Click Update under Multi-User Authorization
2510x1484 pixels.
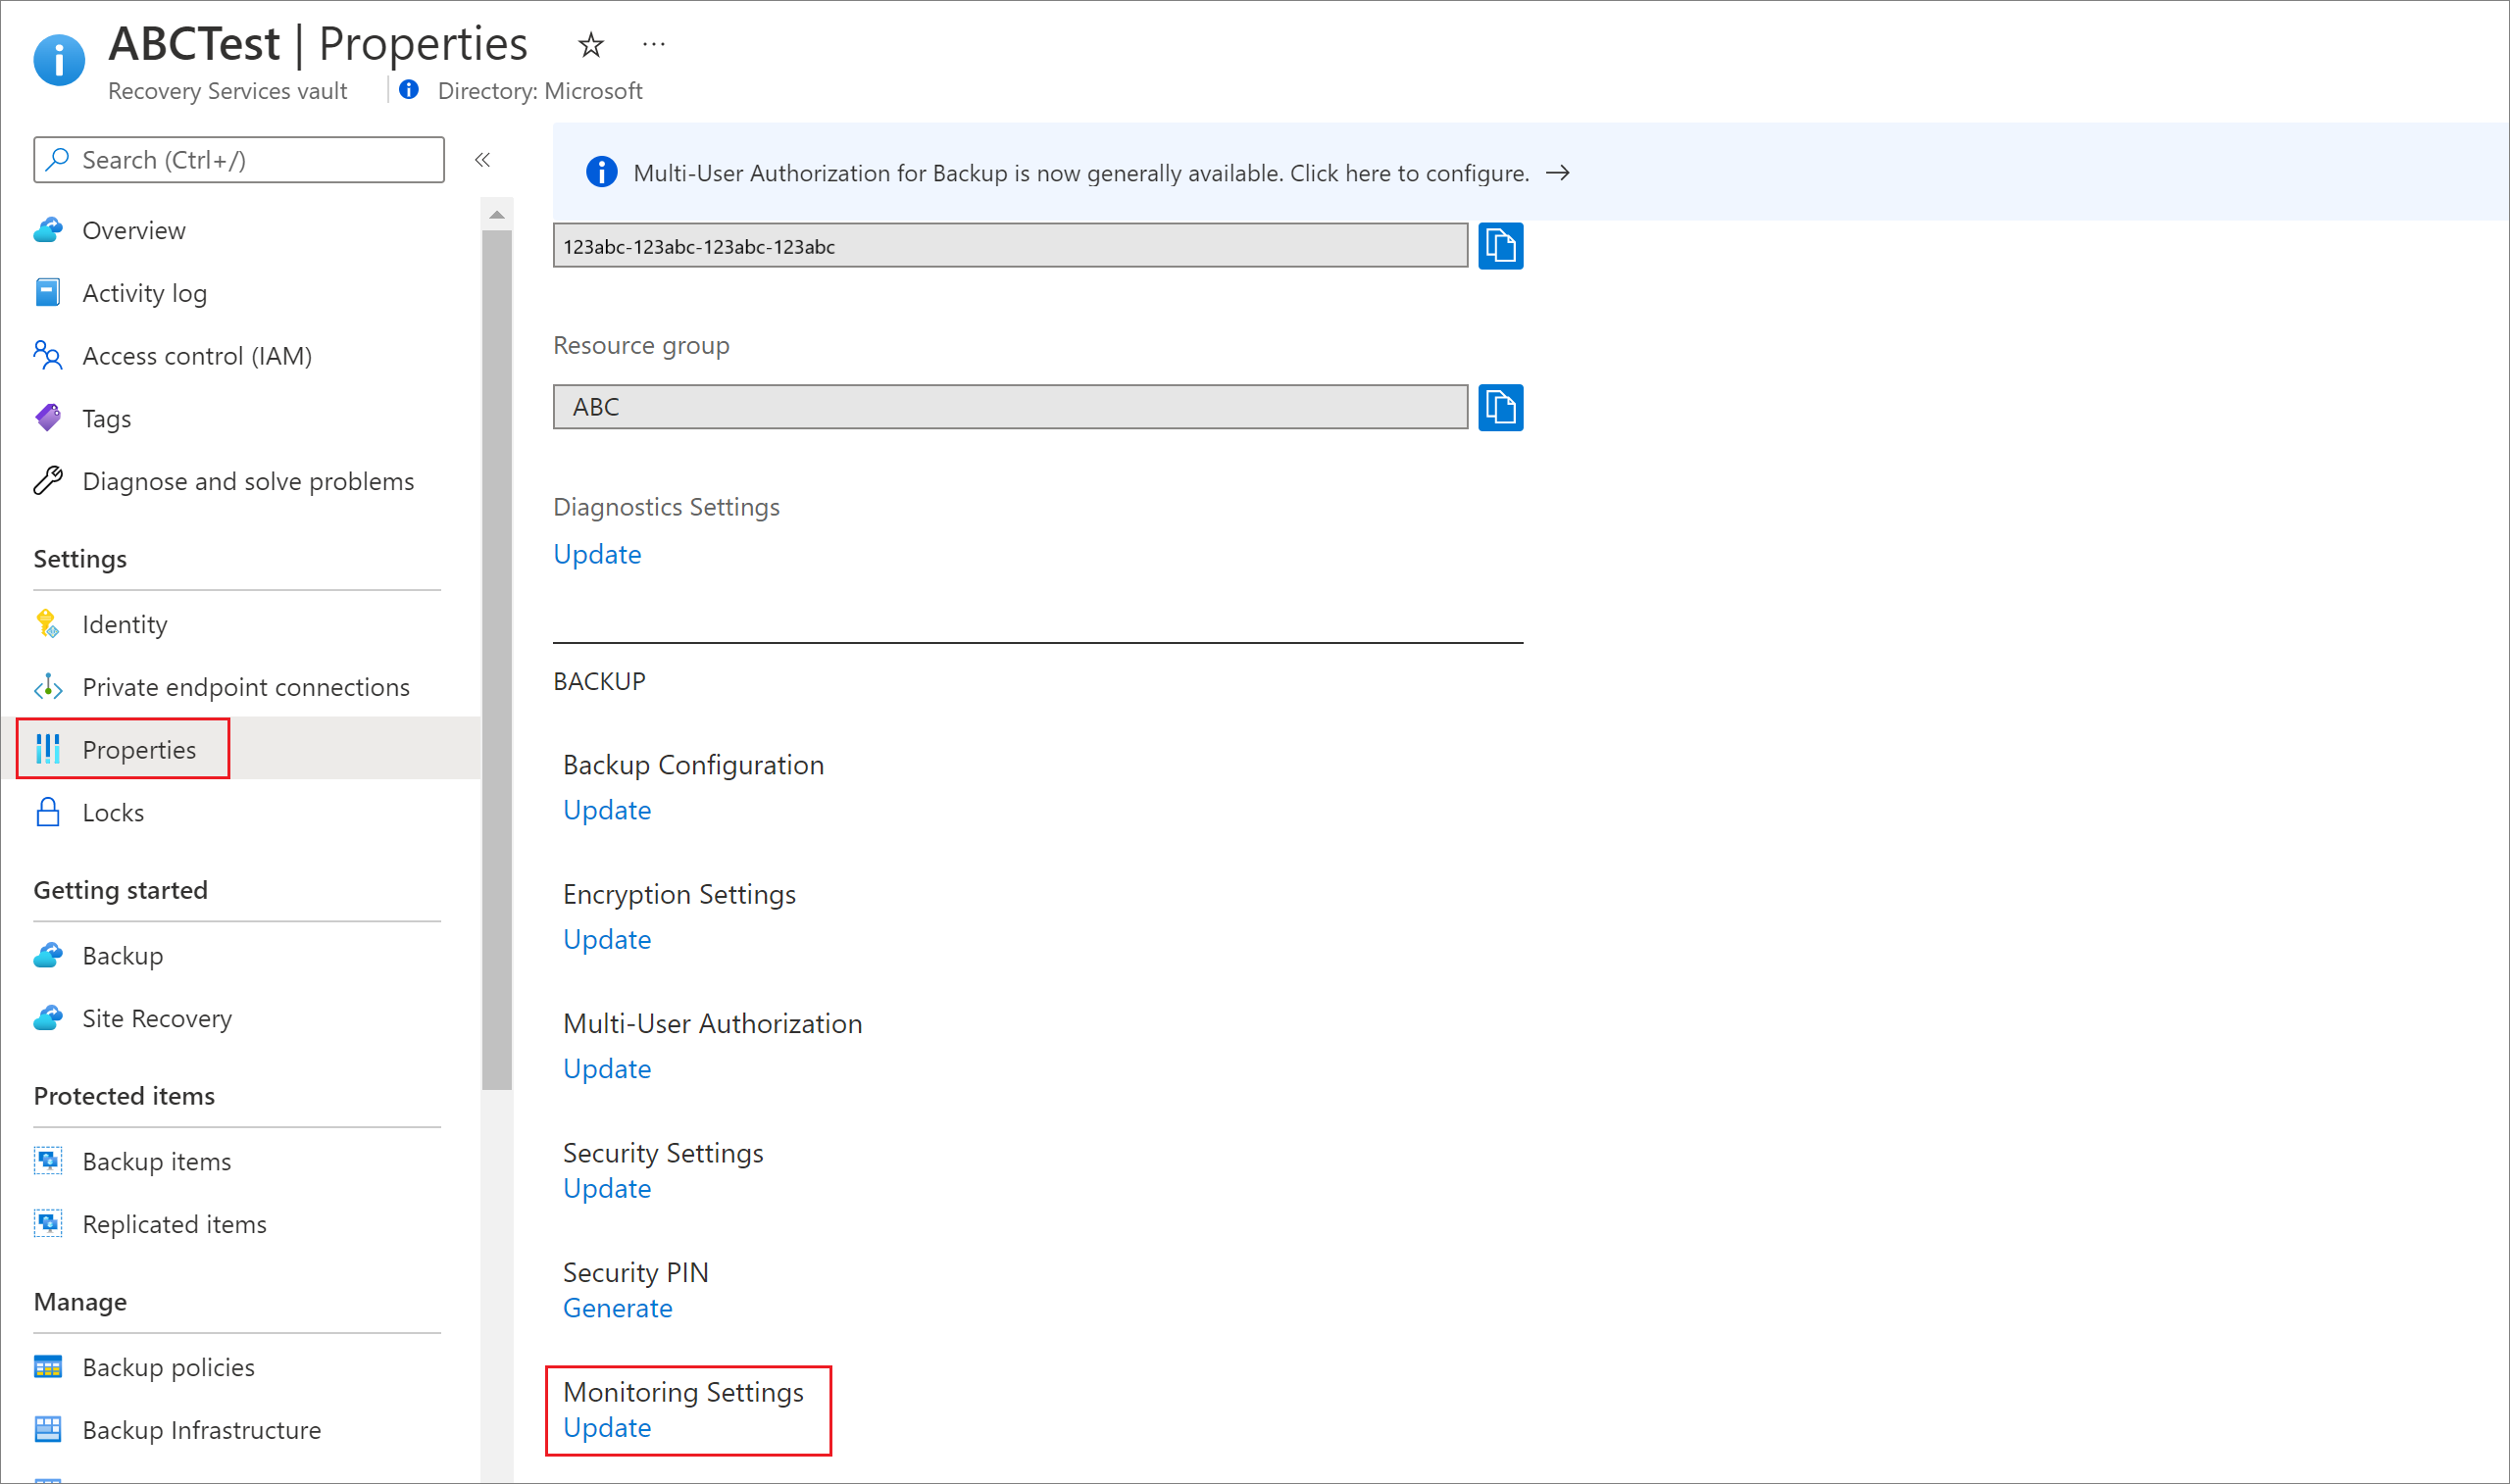click(604, 1067)
